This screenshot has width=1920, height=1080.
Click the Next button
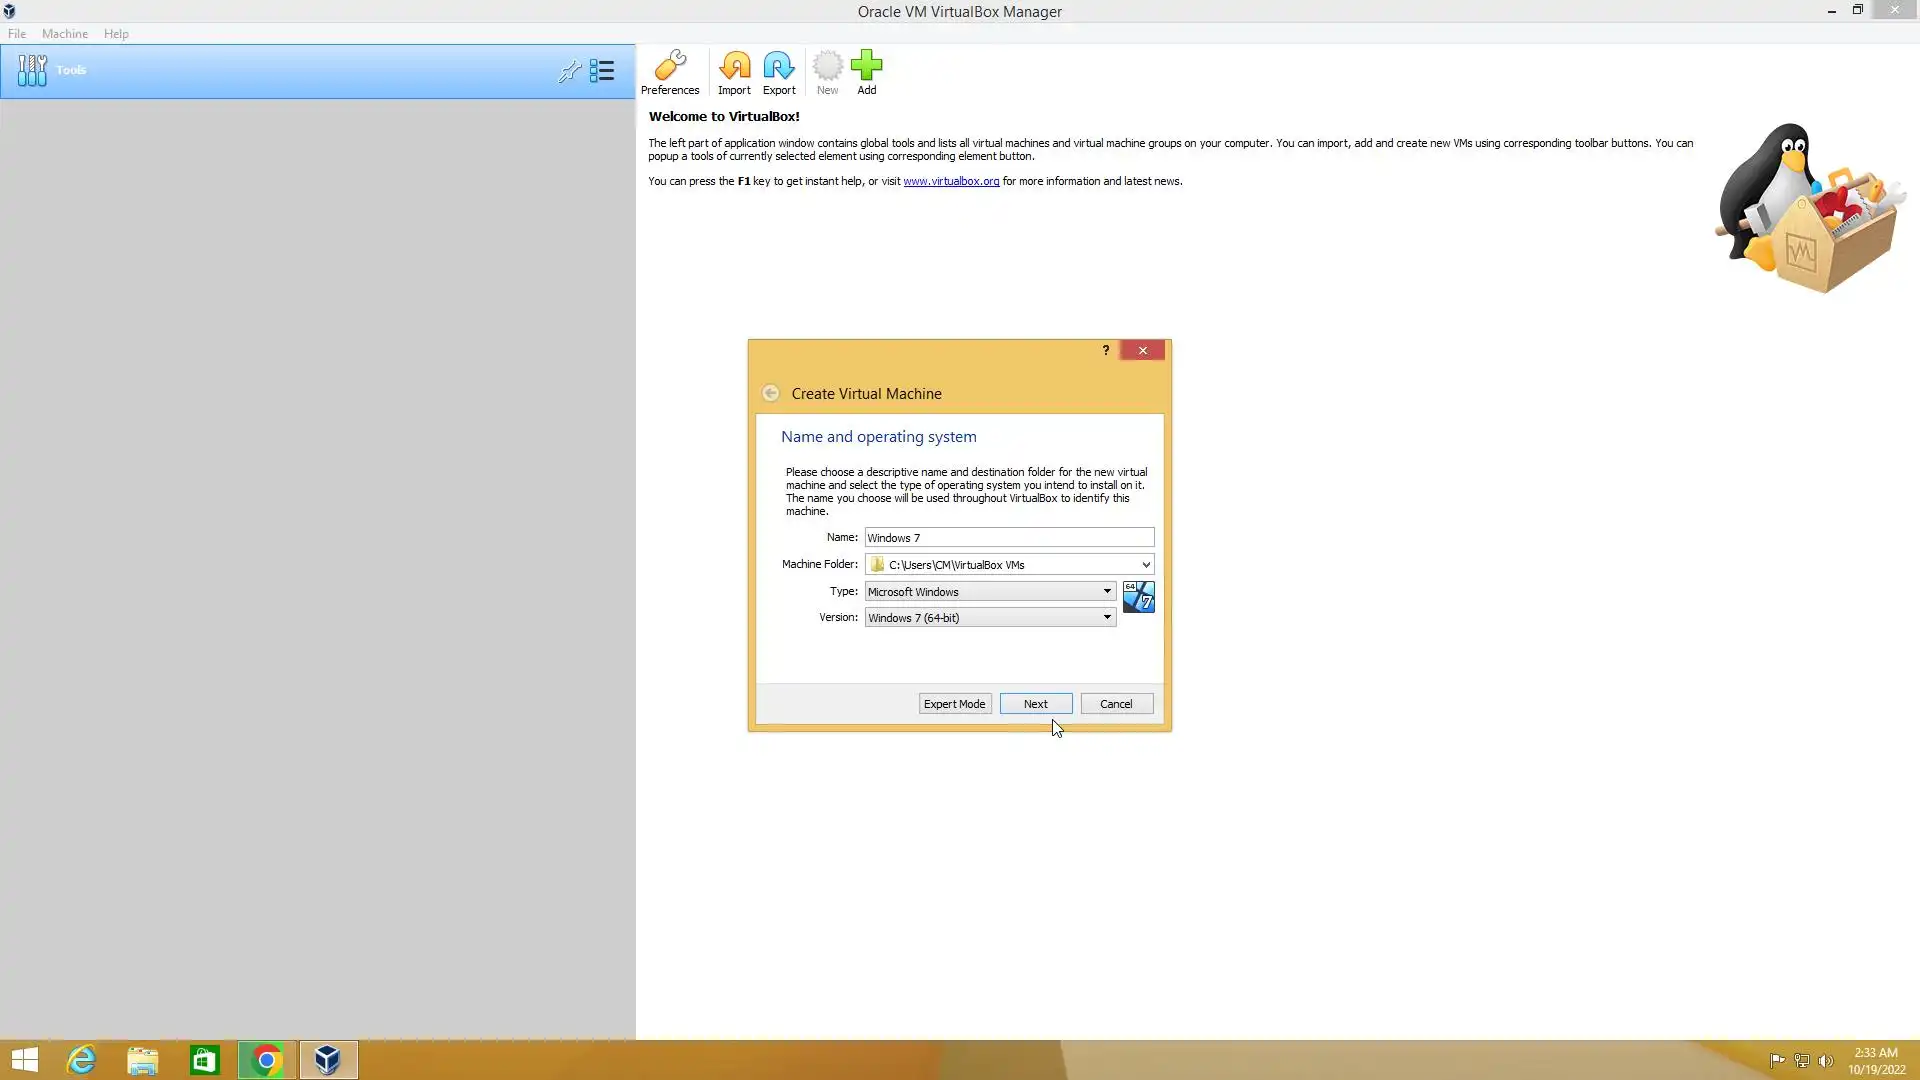(1035, 704)
